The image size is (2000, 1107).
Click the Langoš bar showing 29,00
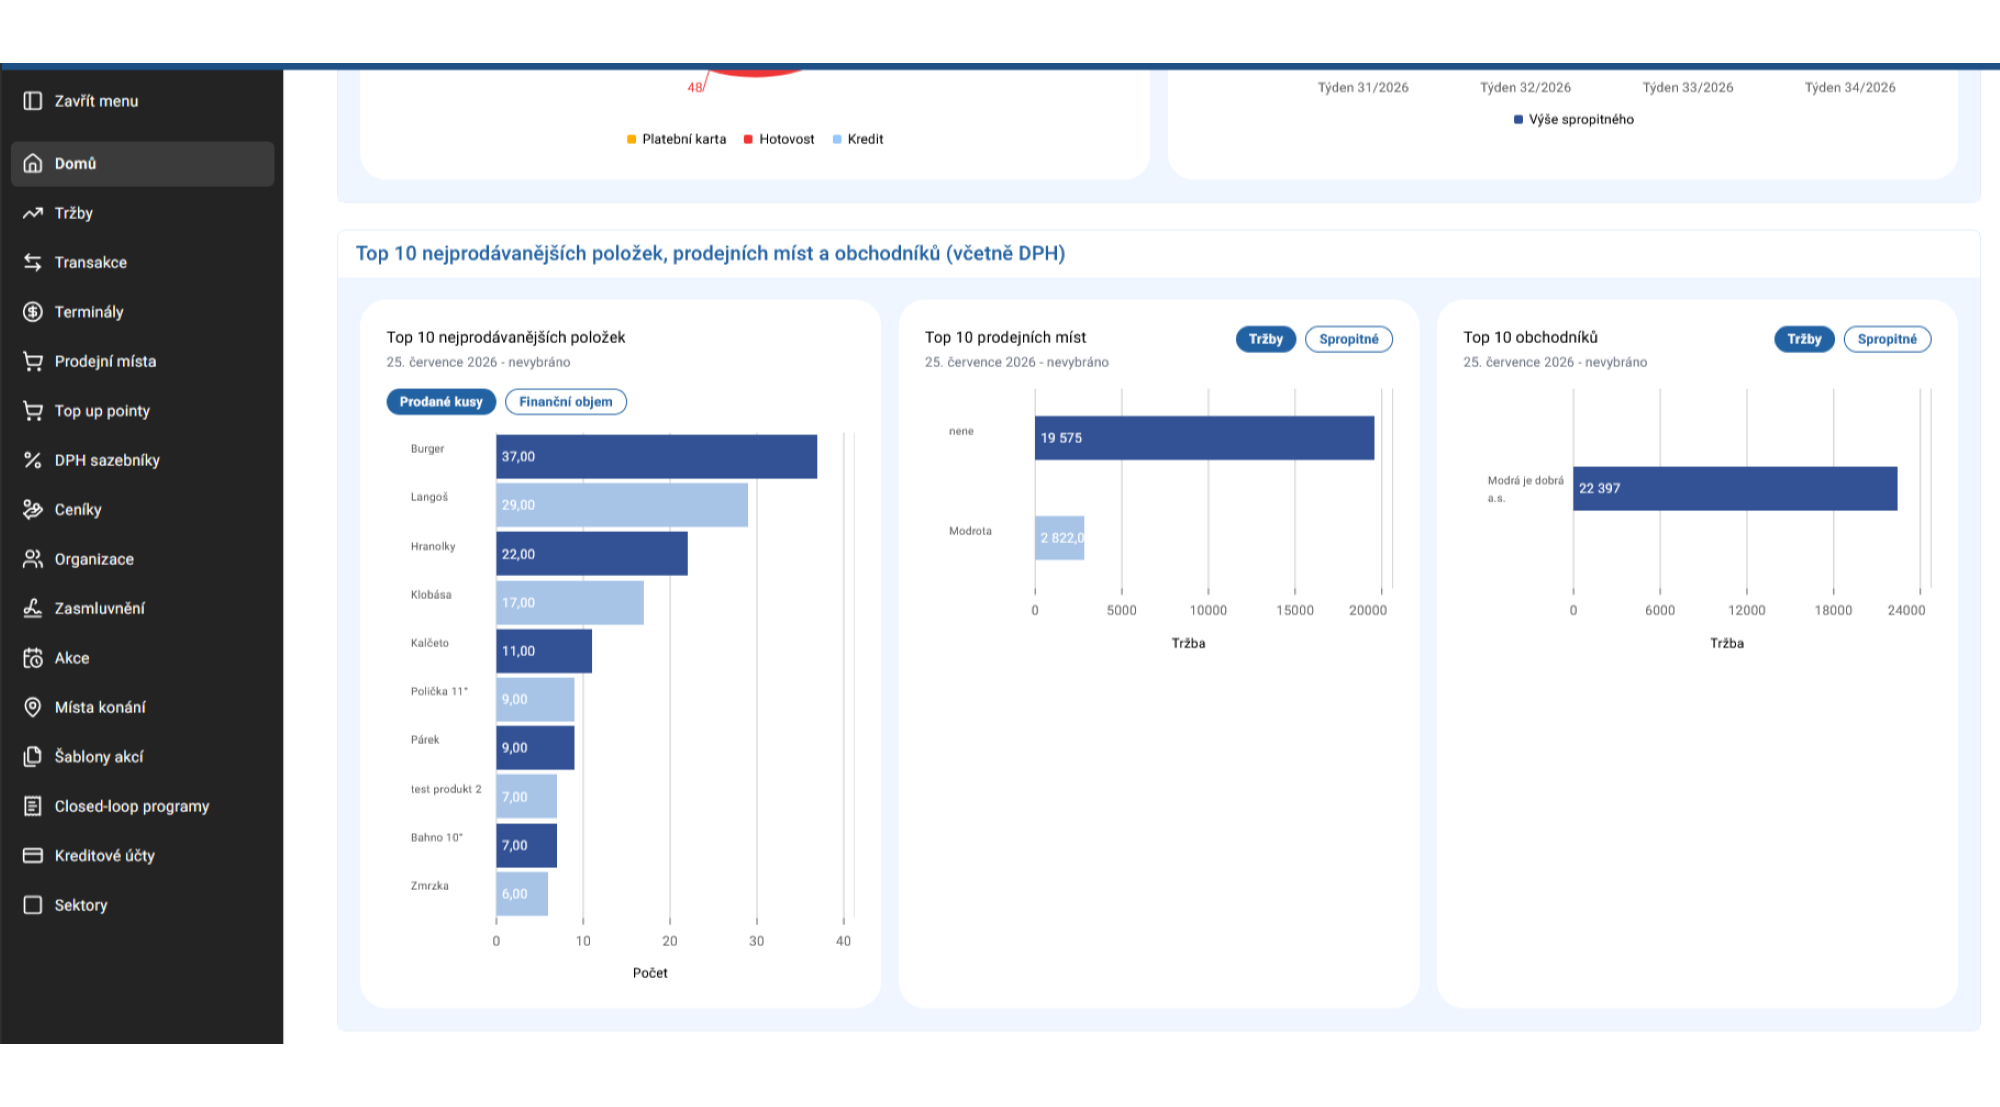[622, 505]
